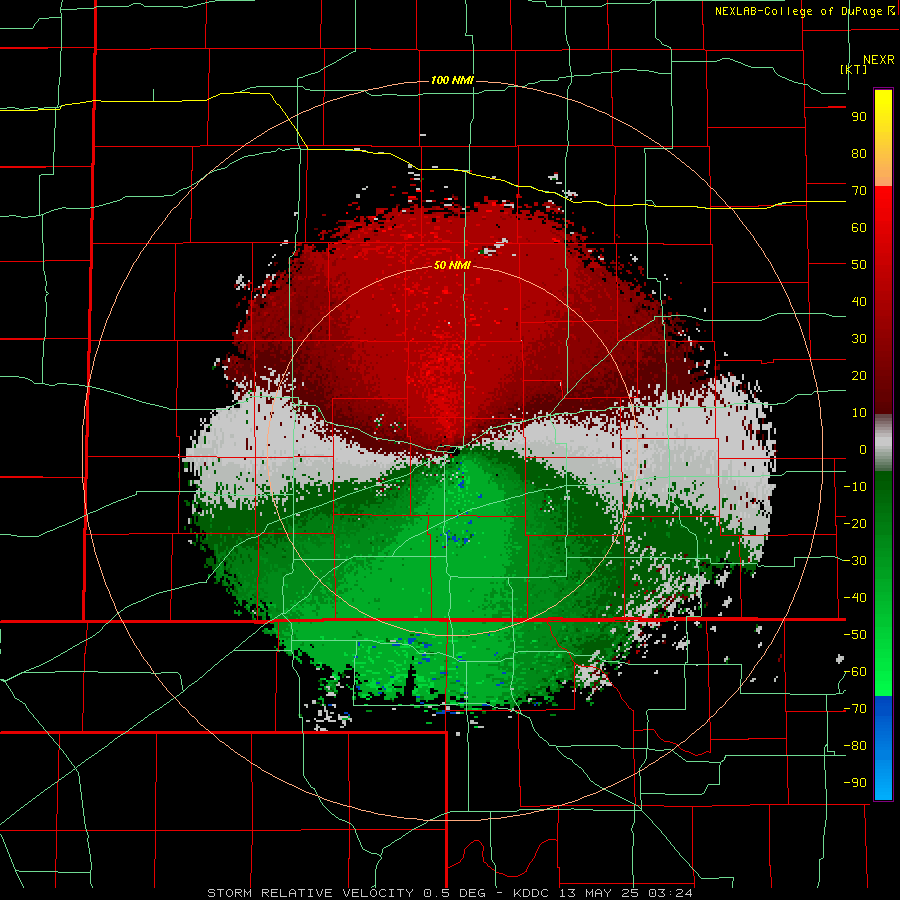Click the 80 value on the velocity scale
This screenshot has height=900, width=900.
859,154
